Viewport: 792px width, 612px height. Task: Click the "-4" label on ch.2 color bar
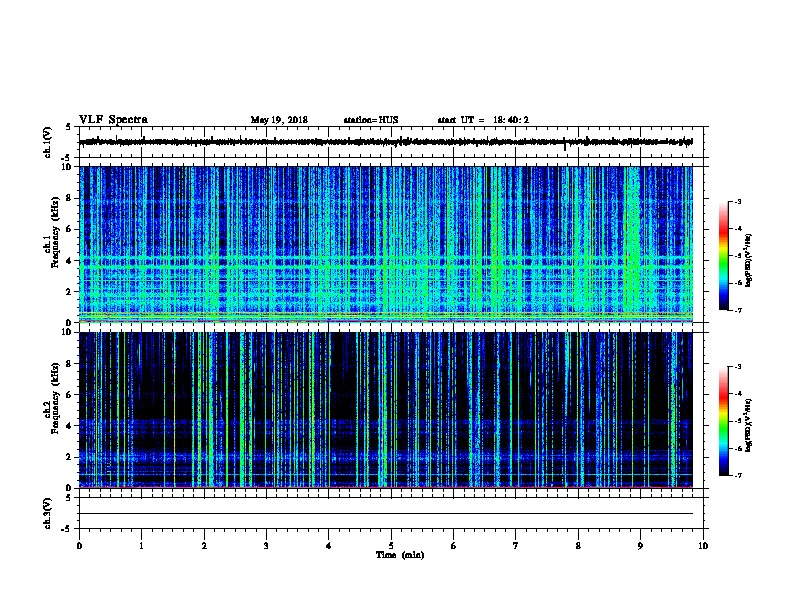point(738,394)
